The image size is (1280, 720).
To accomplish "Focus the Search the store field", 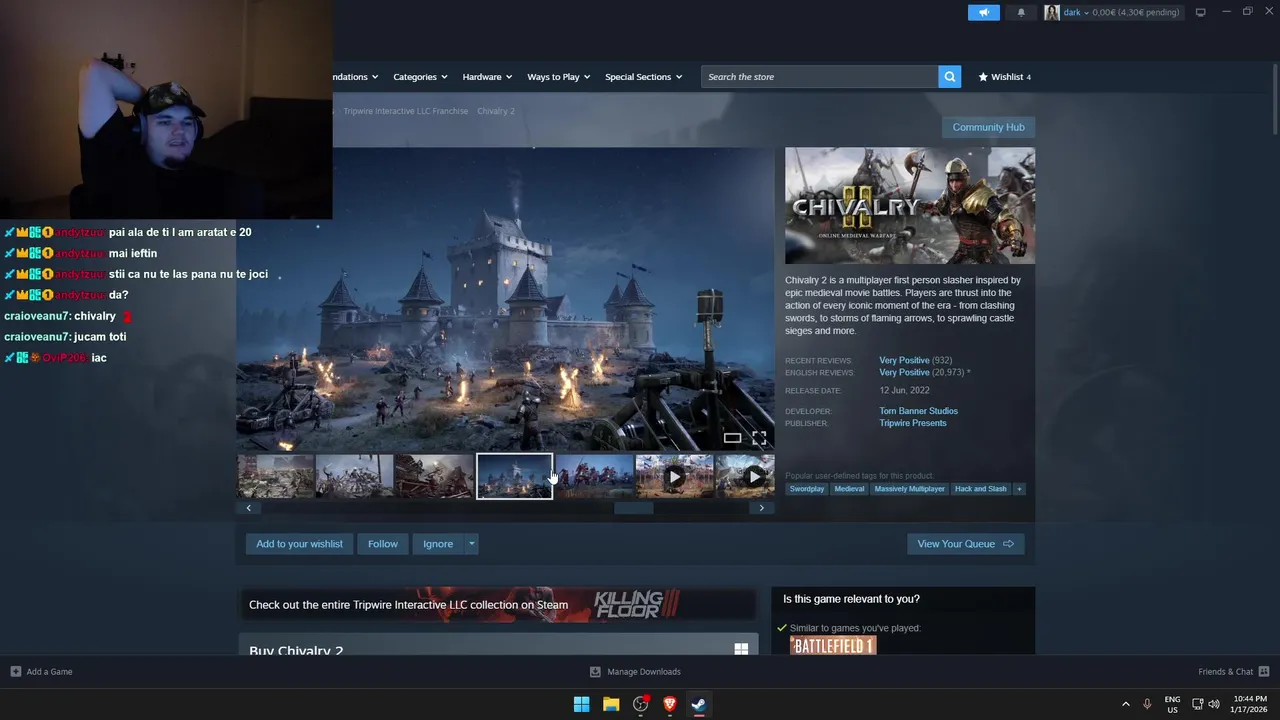I will click(x=820, y=77).
